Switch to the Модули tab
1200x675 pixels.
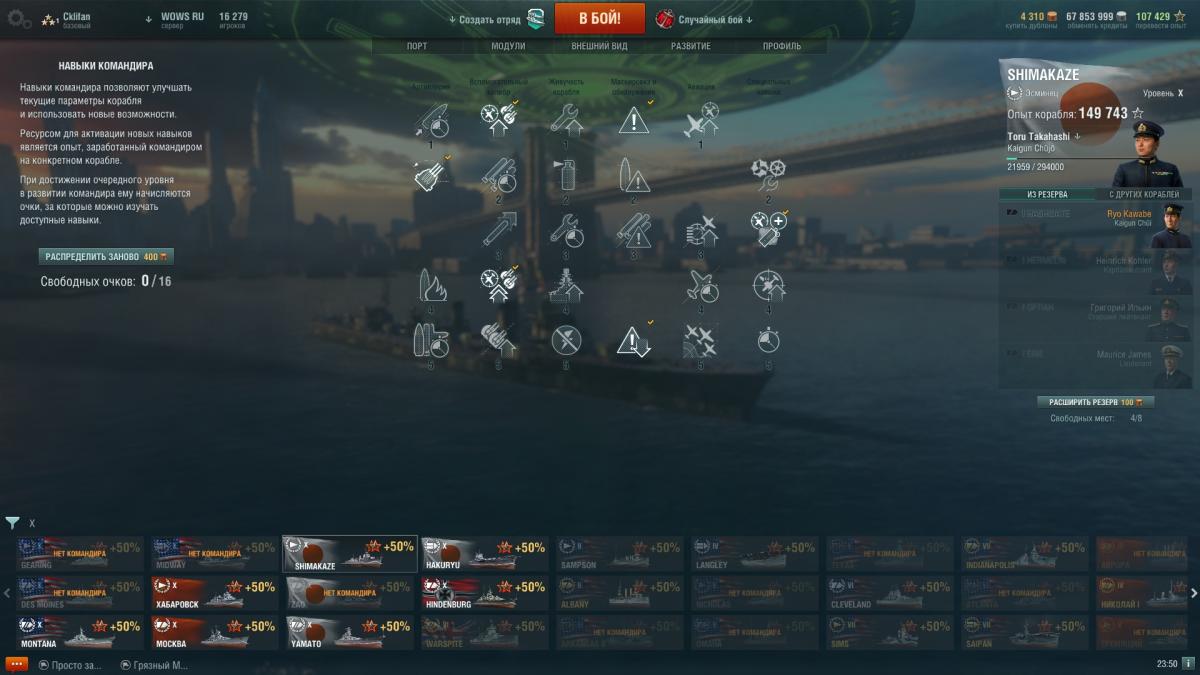click(x=508, y=46)
